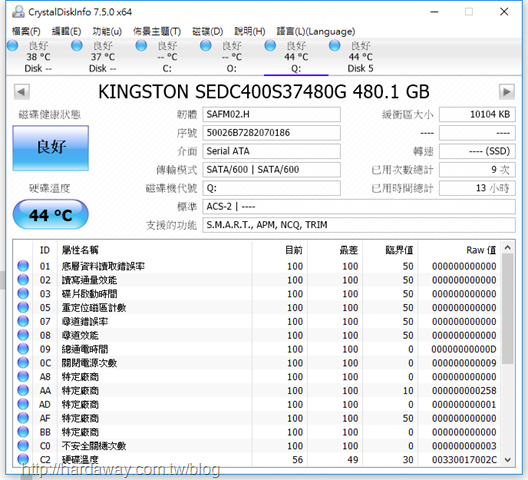Click status icon of attribute row 07
528x480 pixels.
pyautogui.click(x=23, y=321)
